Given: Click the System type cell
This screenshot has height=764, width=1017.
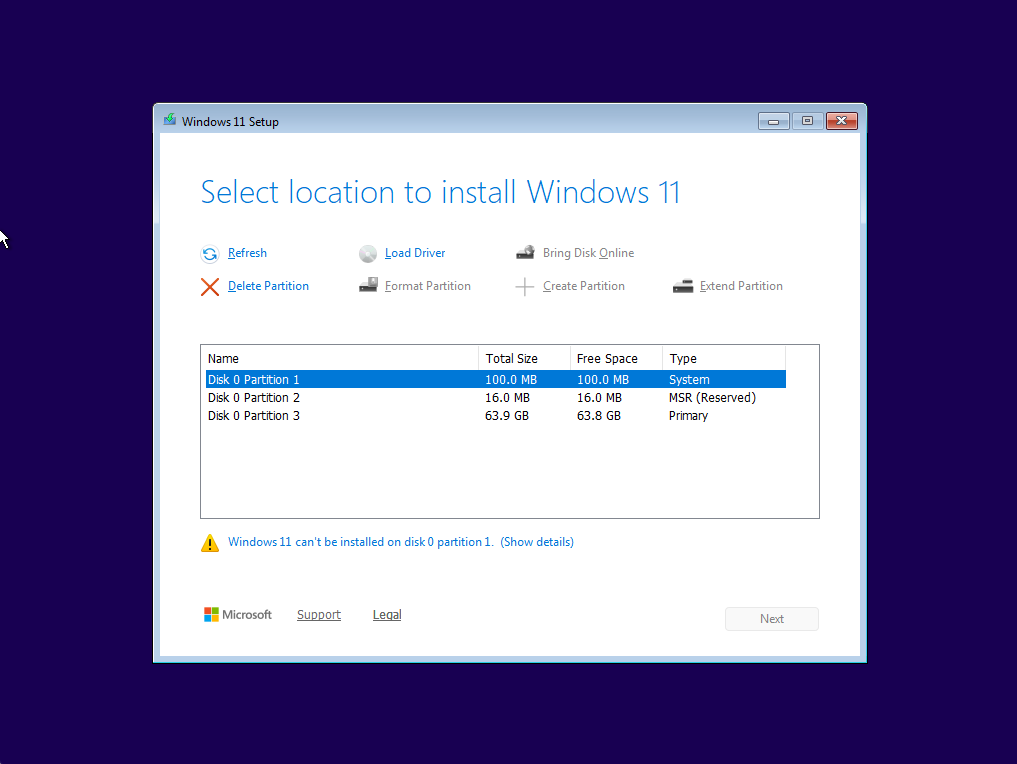Looking at the screenshot, I should (x=689, y=379).
